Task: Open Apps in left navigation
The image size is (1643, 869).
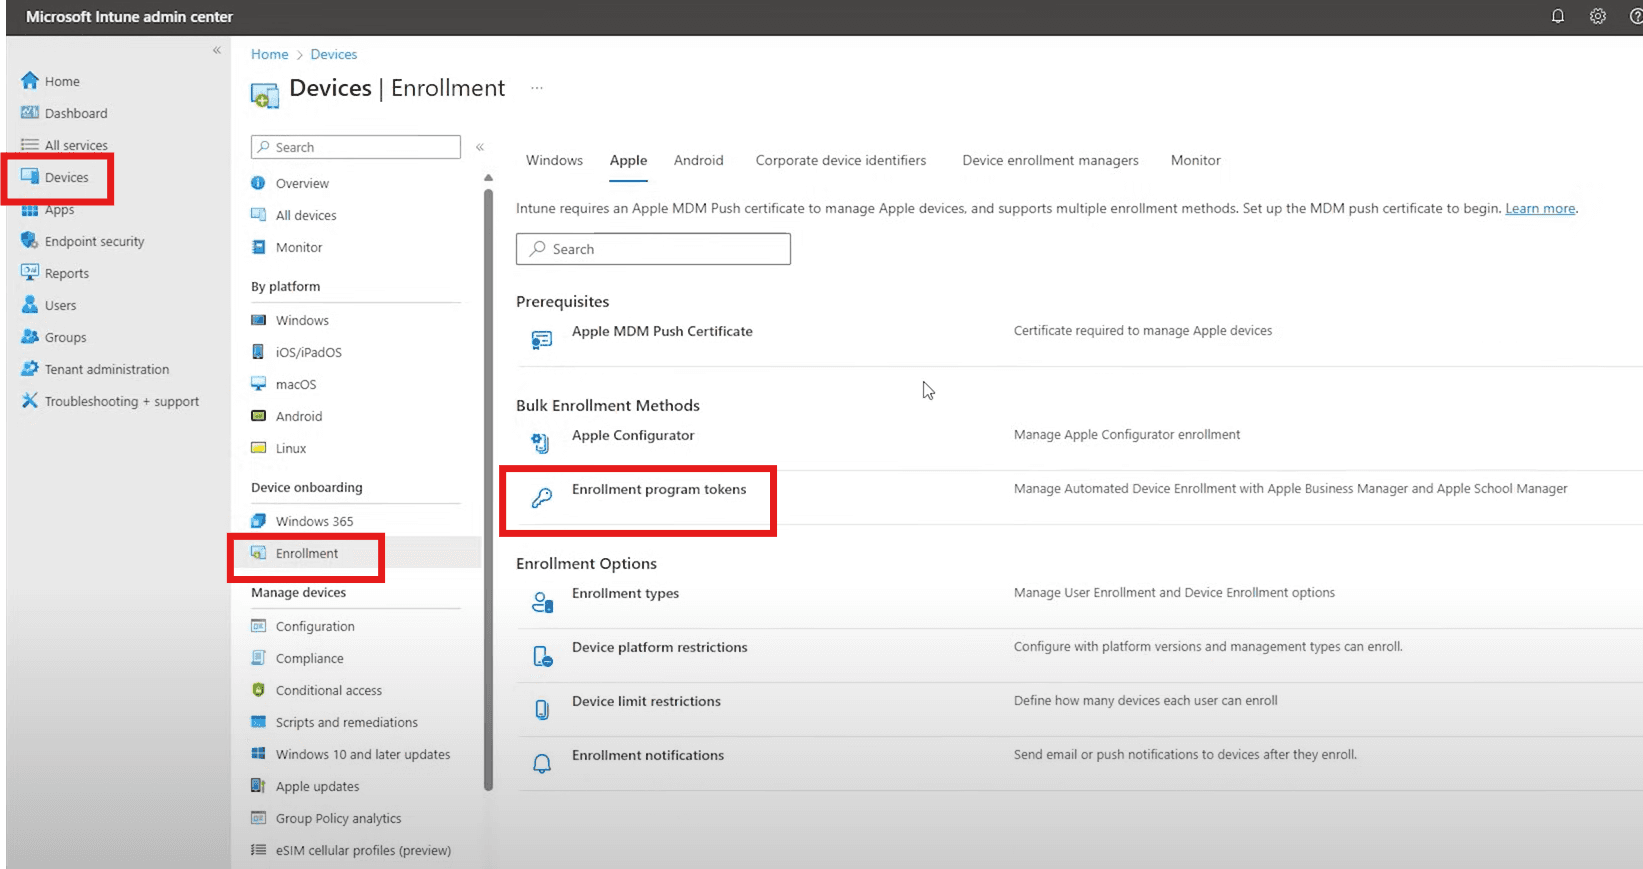Action: [59, 209]
